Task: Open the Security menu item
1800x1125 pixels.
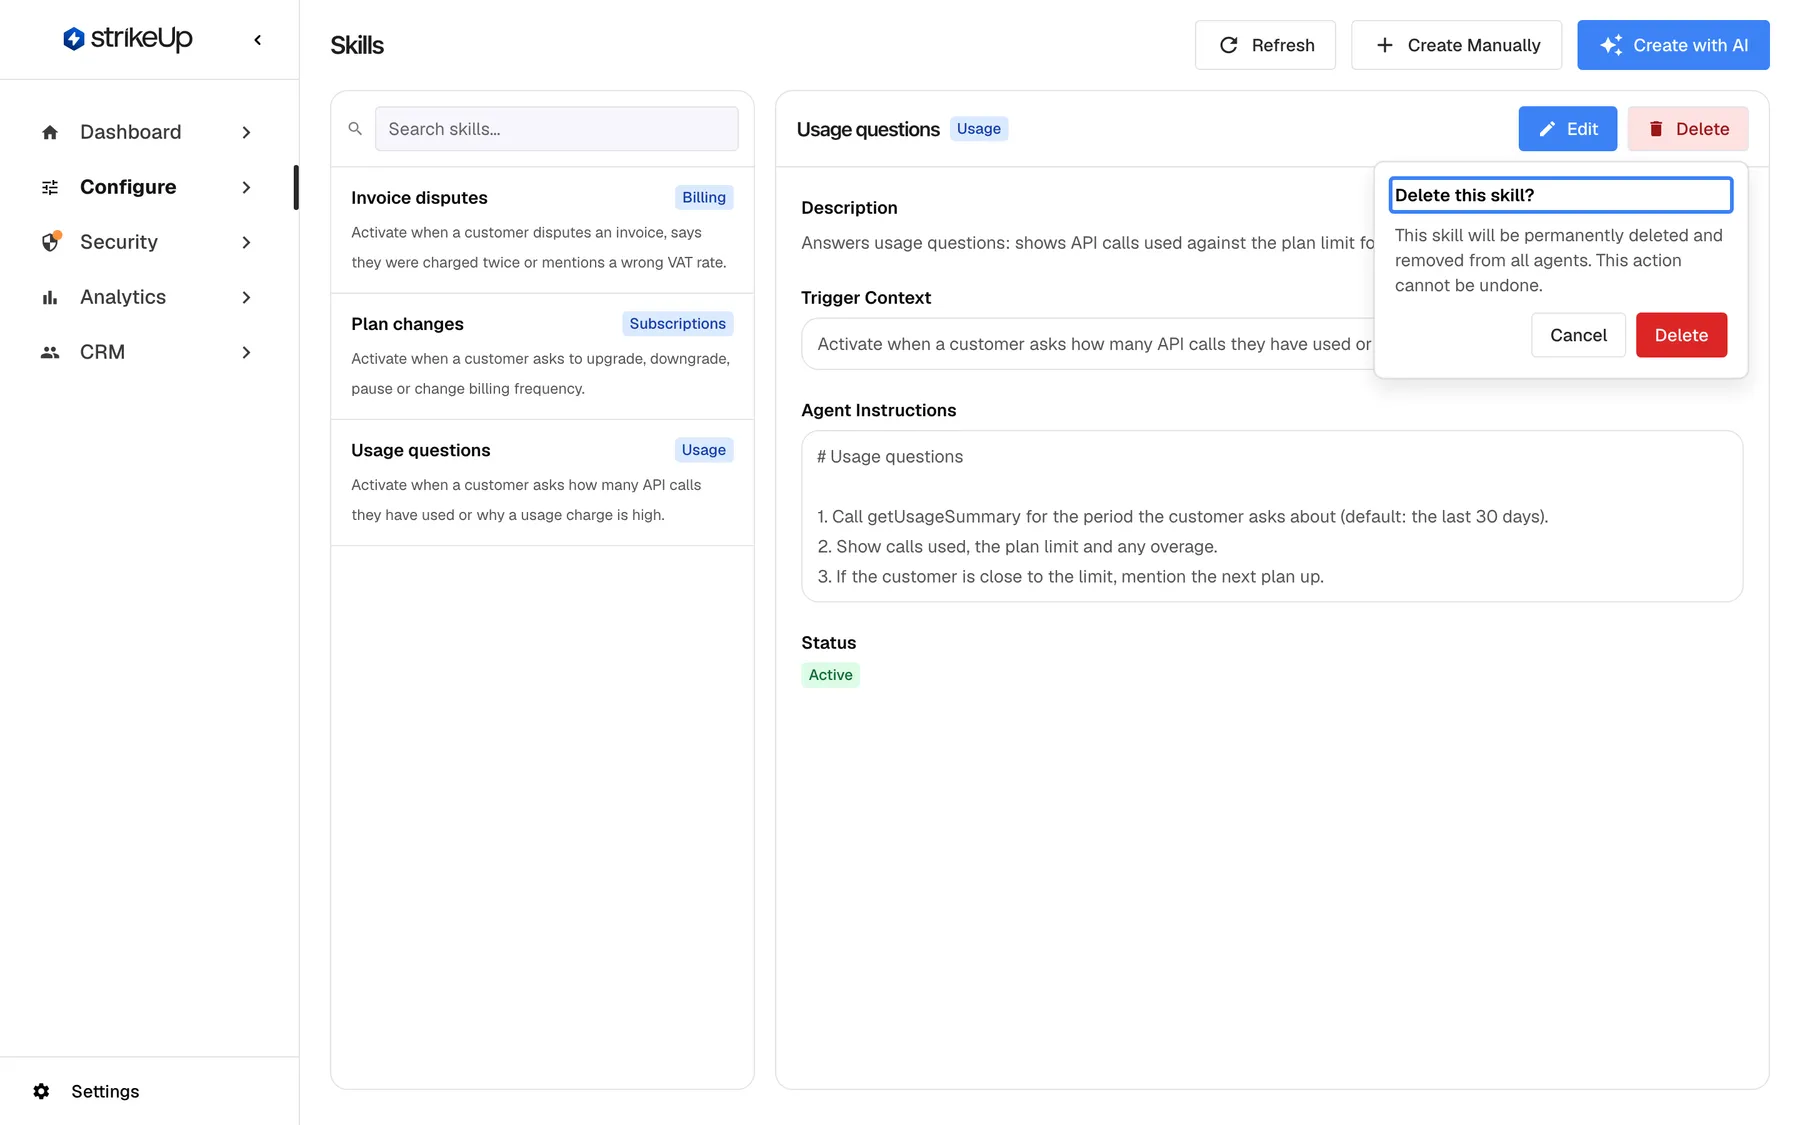Action: pyautogui.click(x=148, y=242)
